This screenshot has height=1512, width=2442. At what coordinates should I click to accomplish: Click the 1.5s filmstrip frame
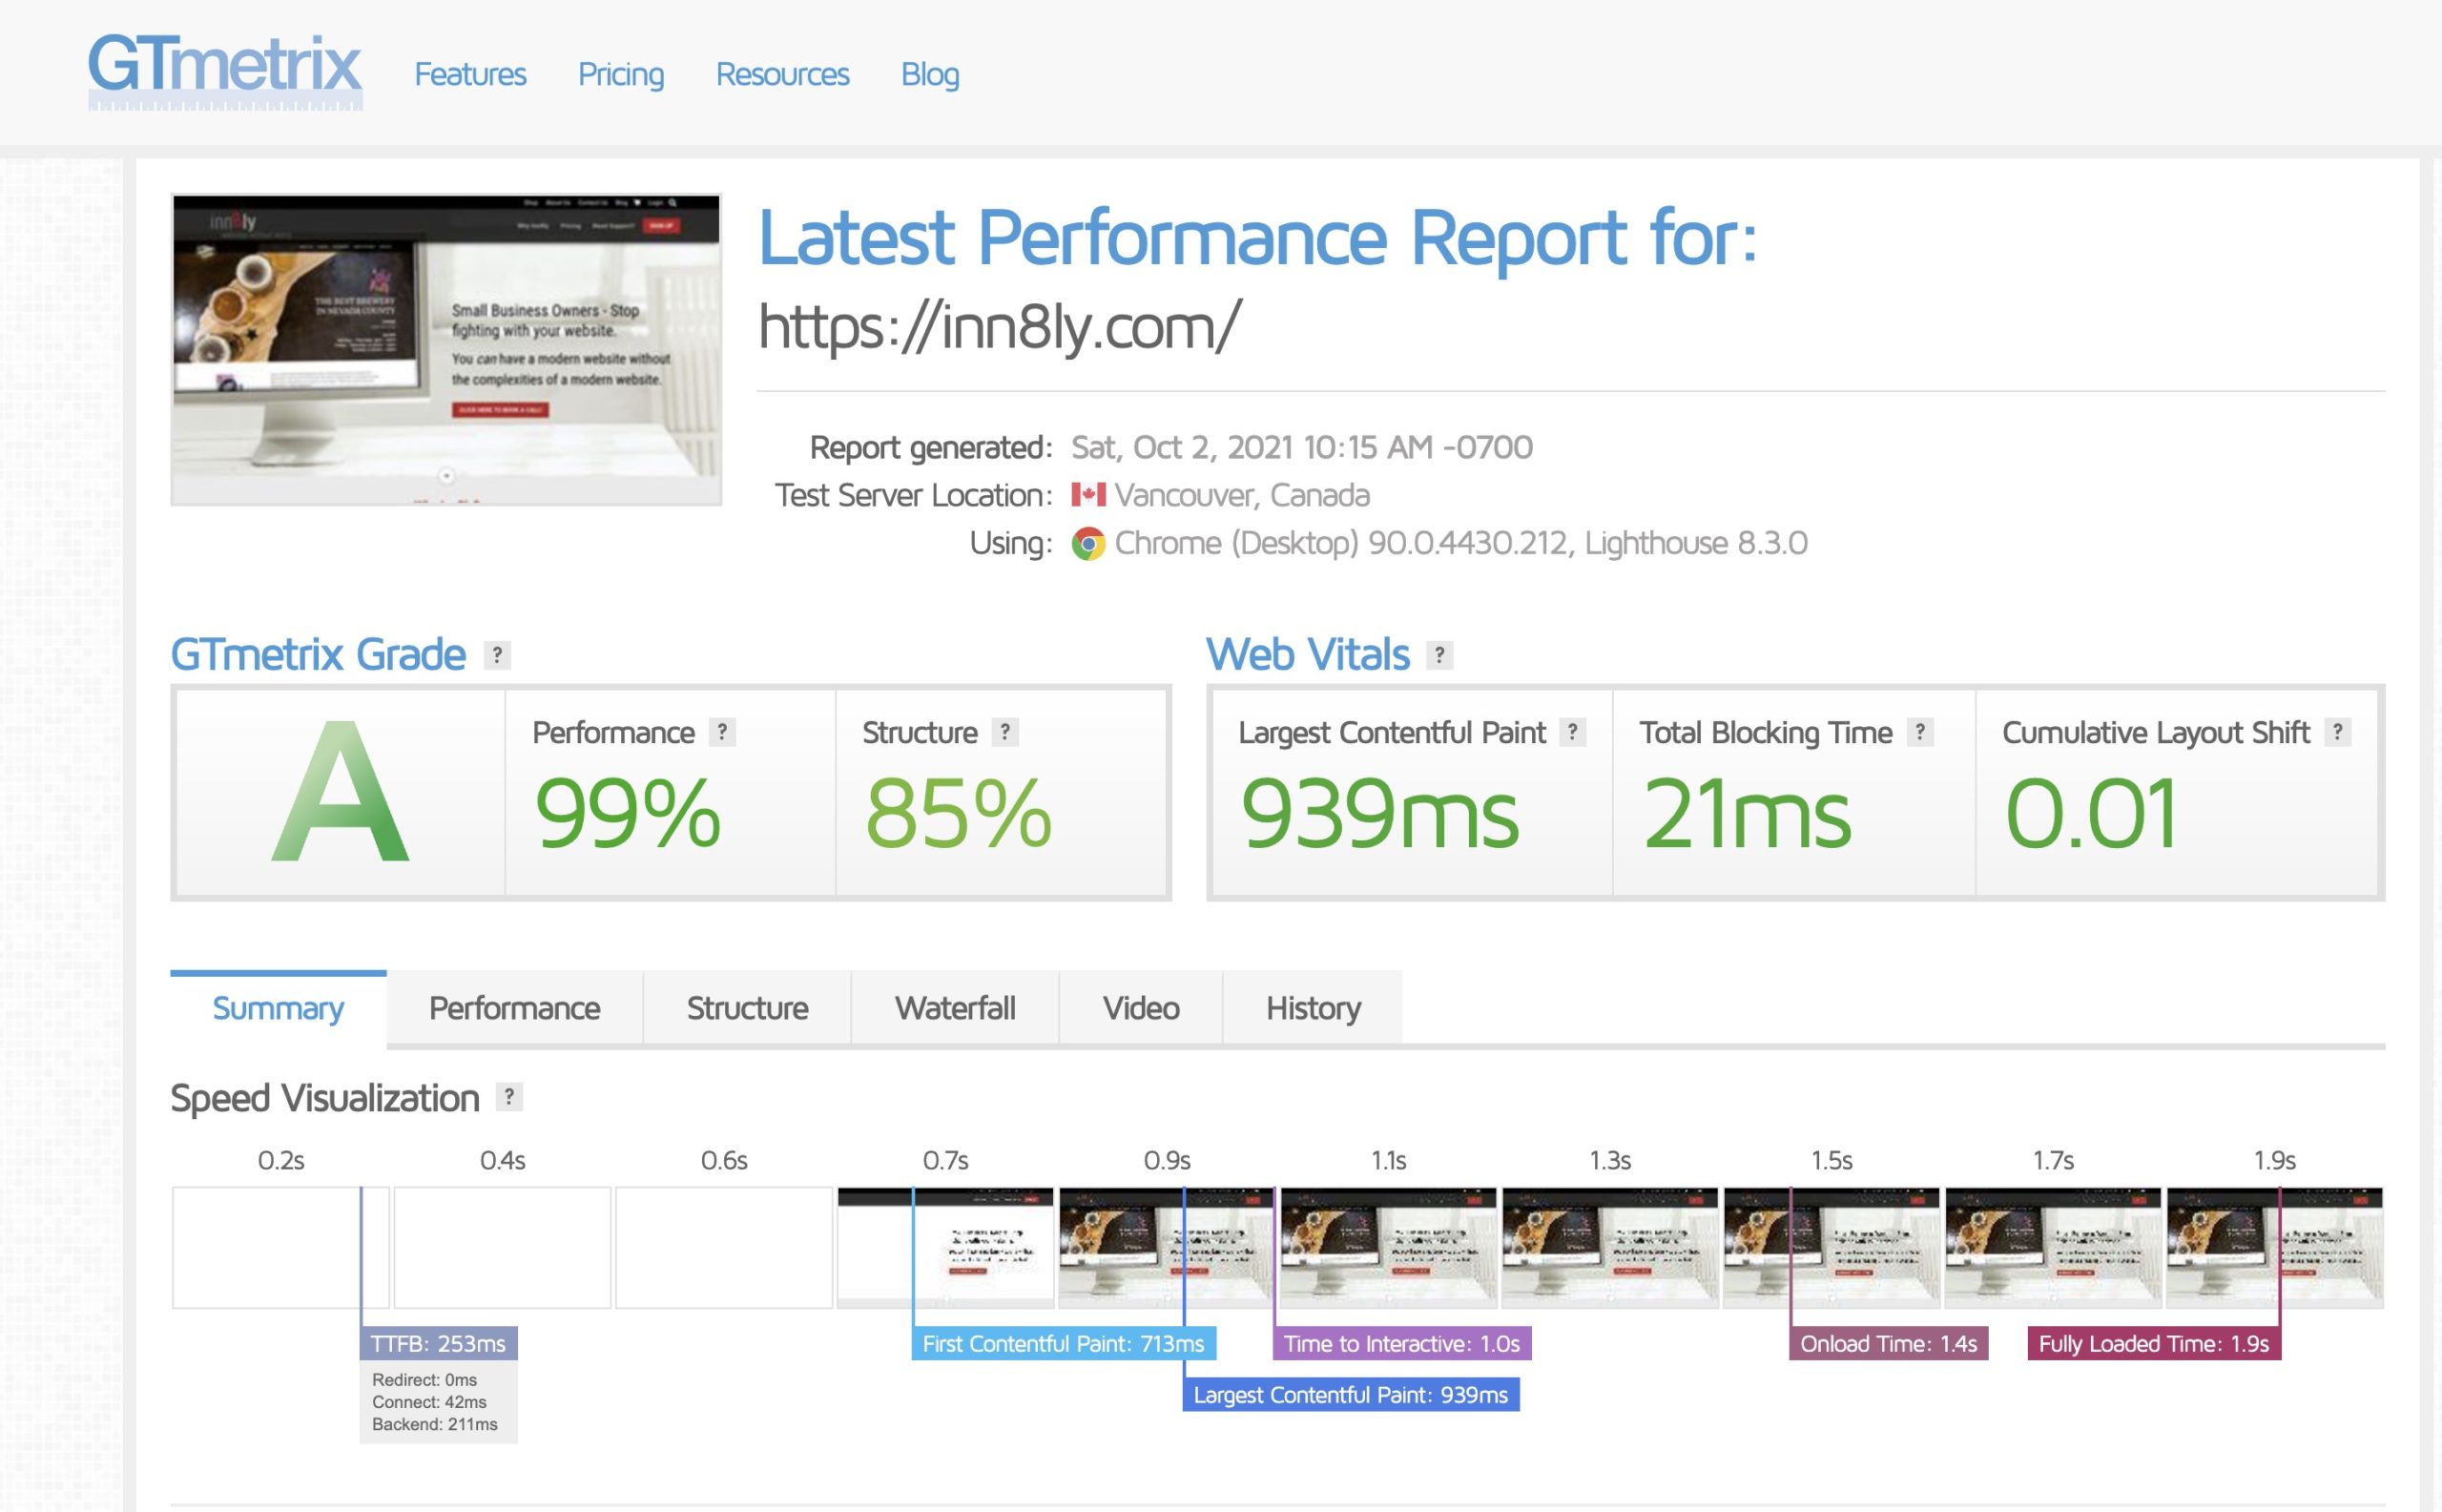click(1832, 1247)
